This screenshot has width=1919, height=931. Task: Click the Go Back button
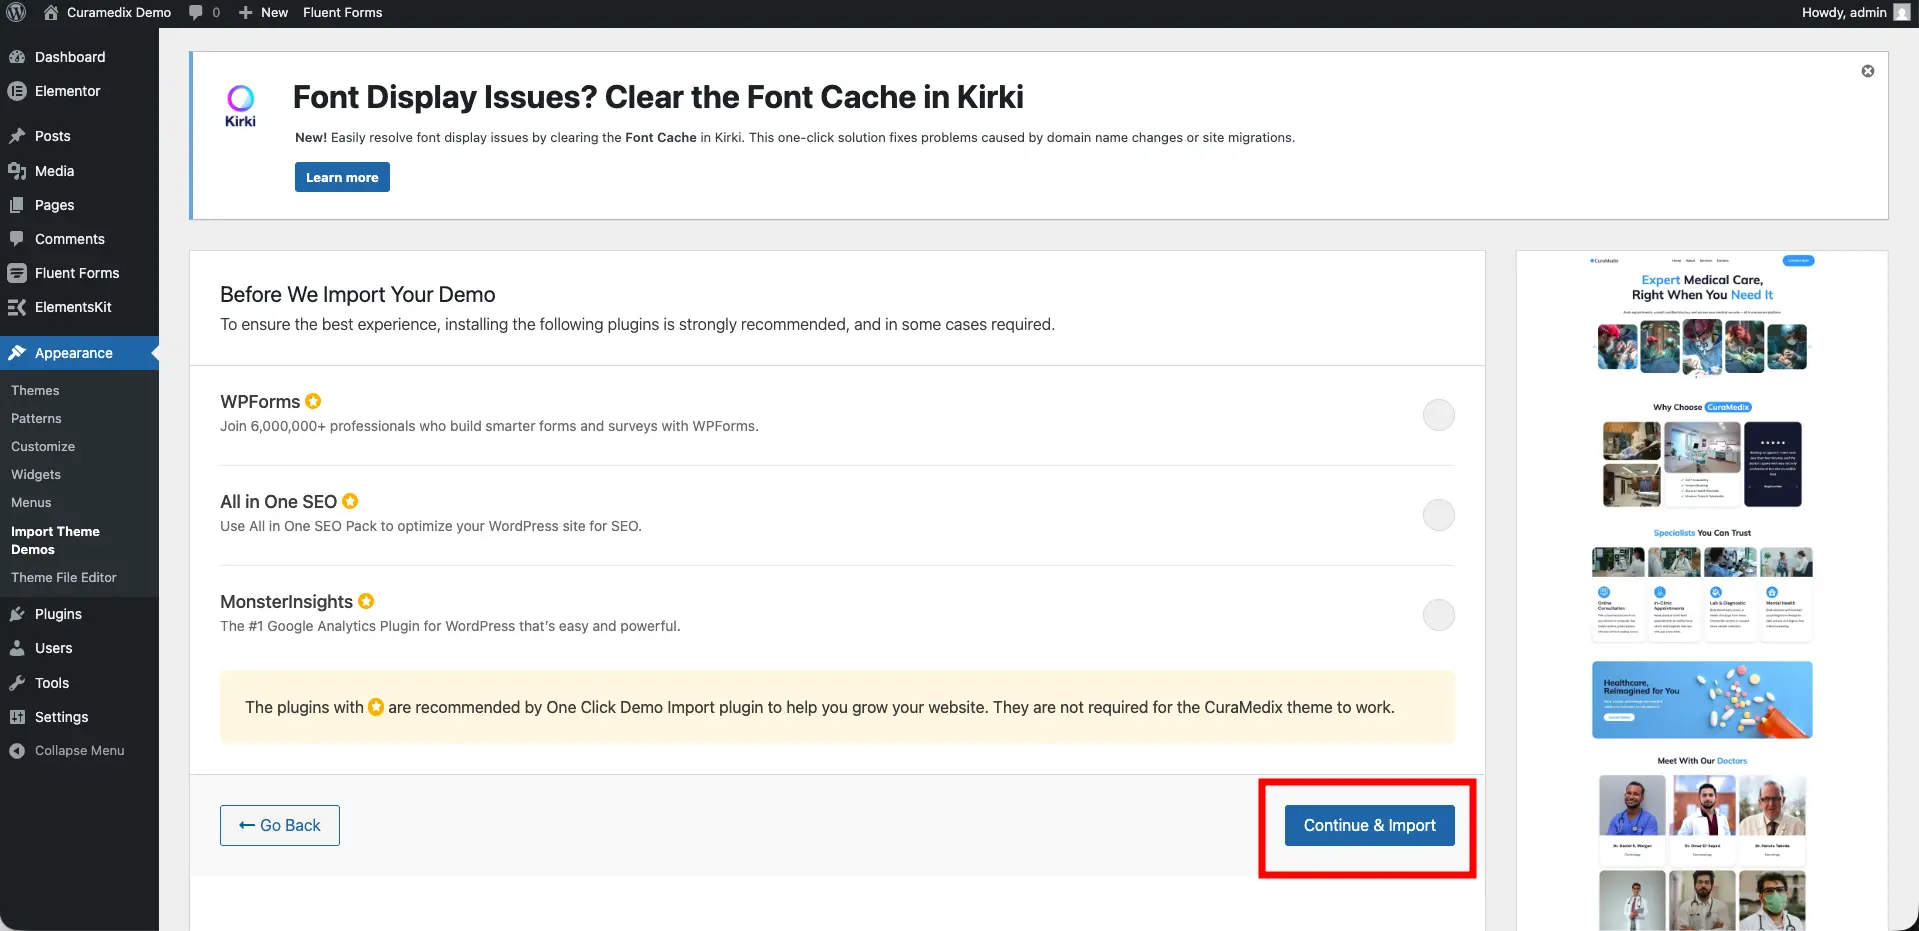(280, 826)
